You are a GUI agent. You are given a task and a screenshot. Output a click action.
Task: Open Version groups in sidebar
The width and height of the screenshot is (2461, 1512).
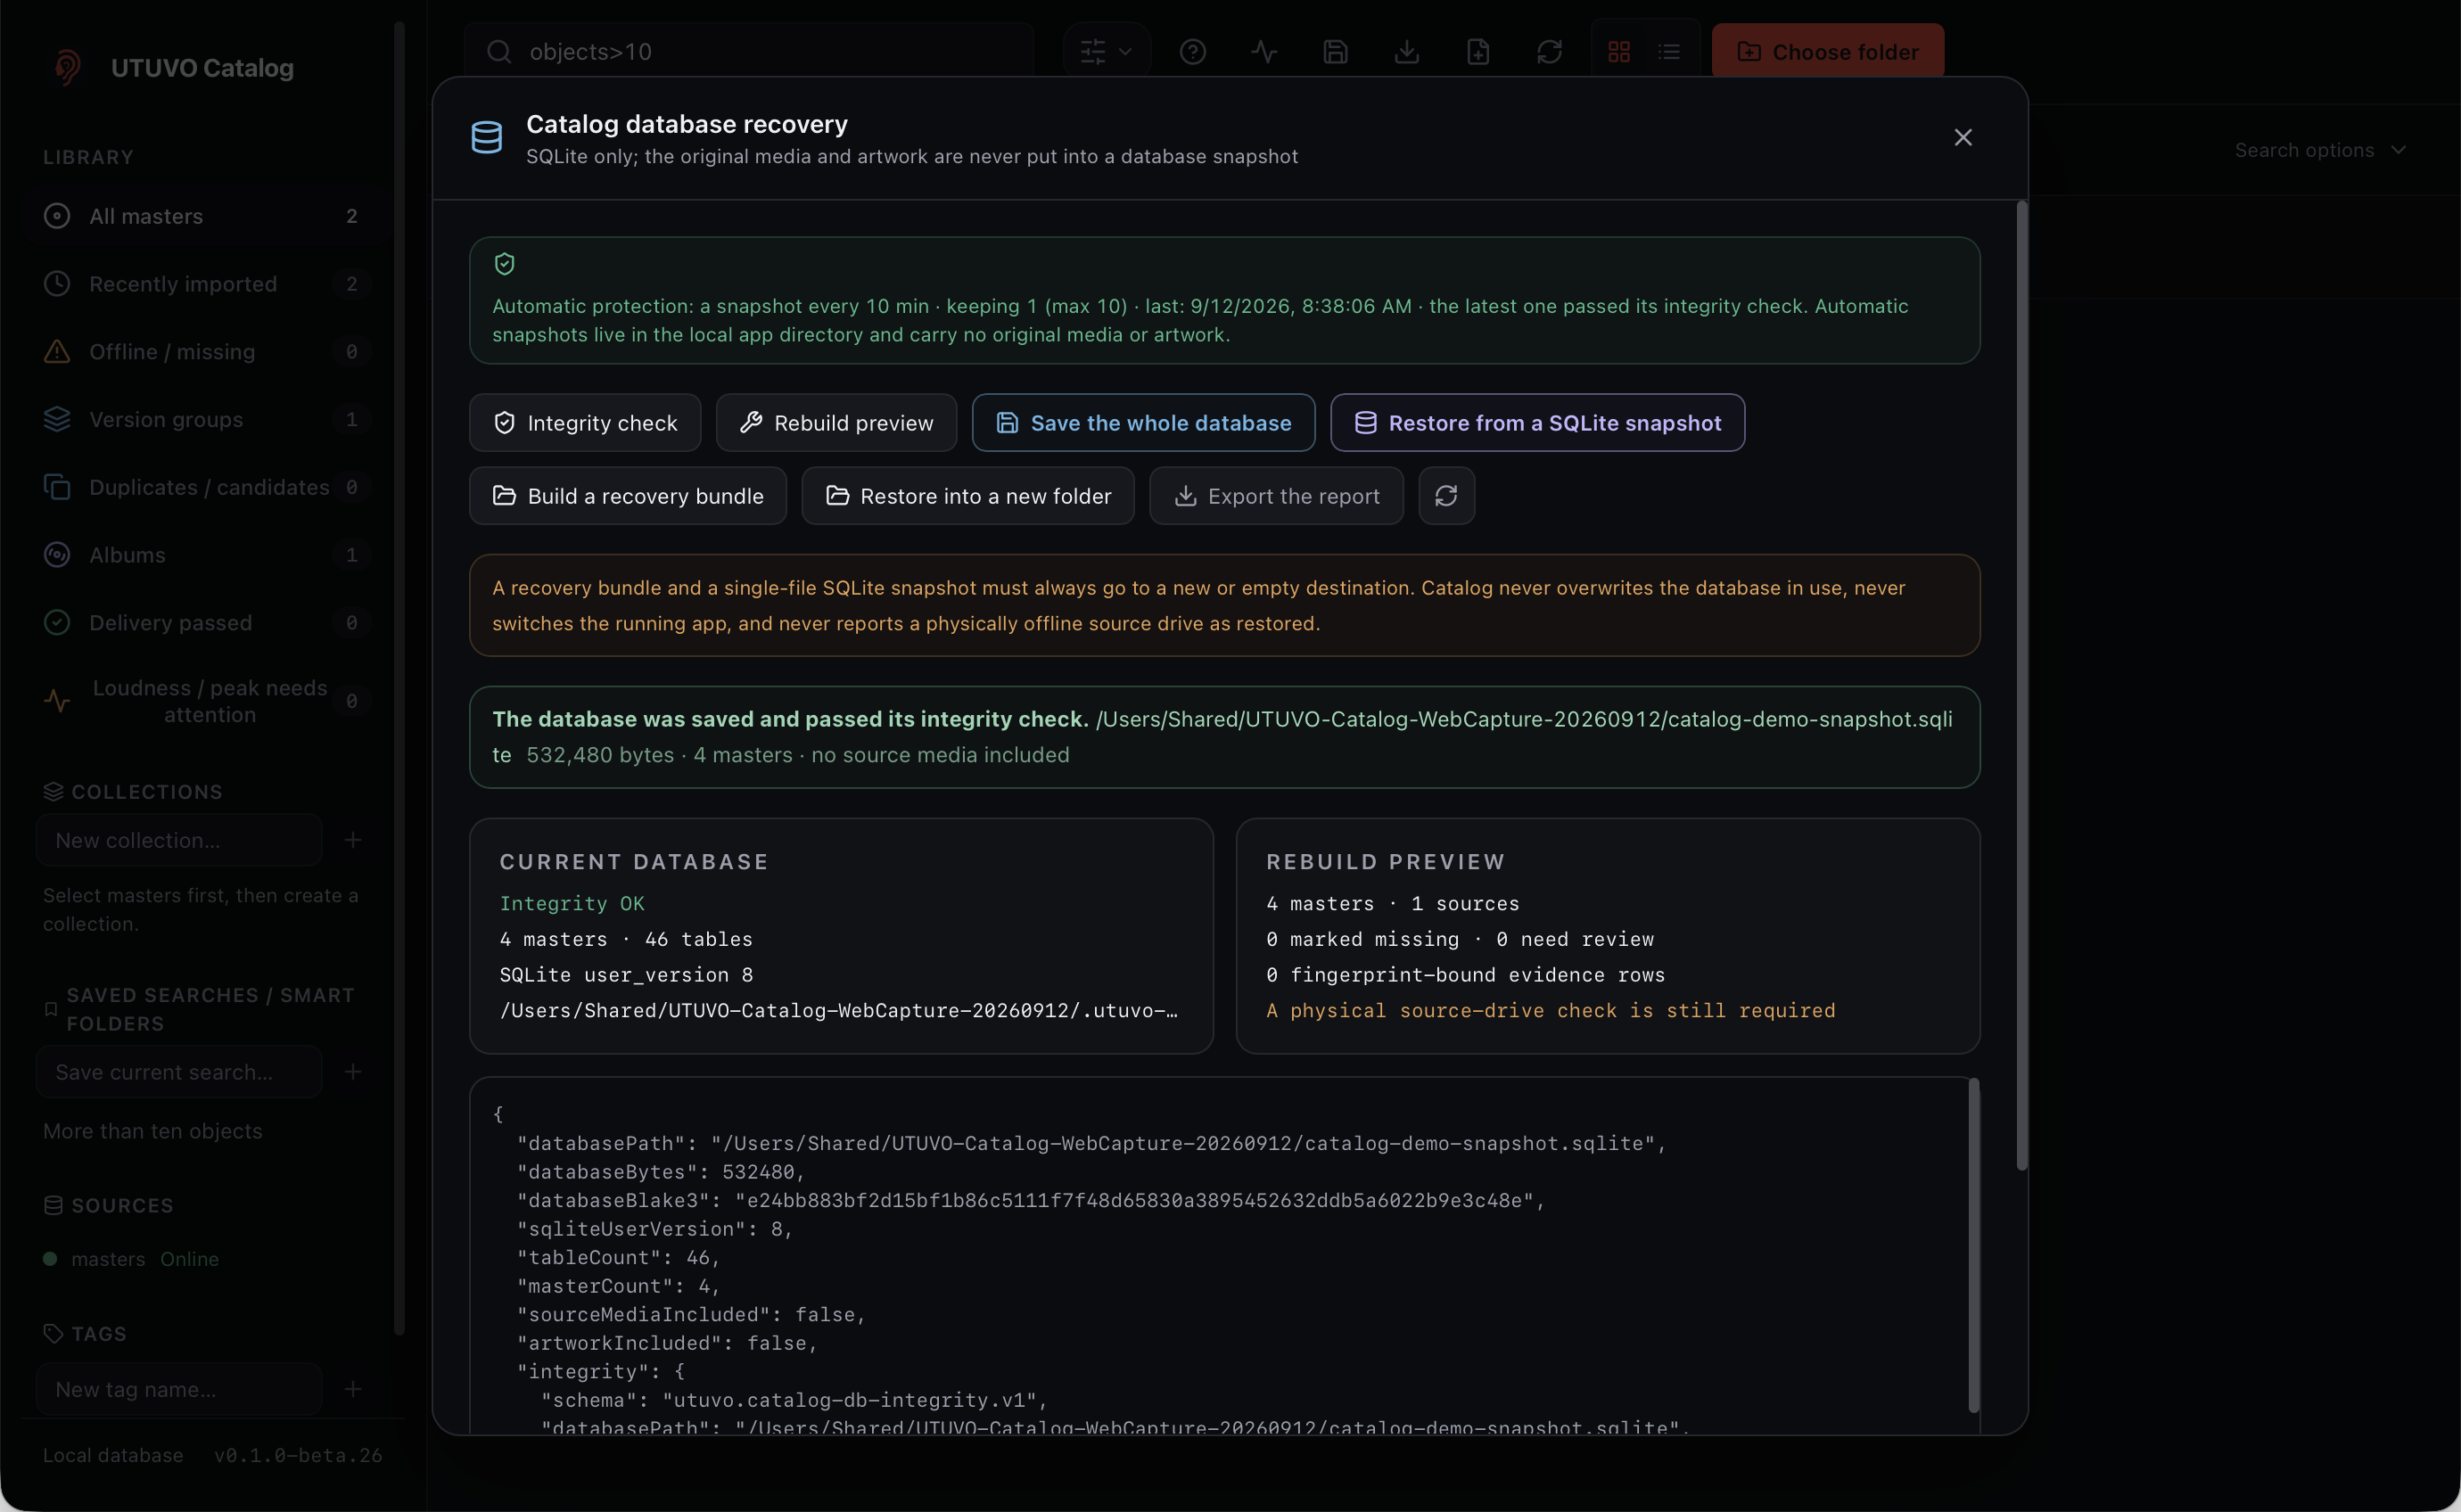click(207, 420)
